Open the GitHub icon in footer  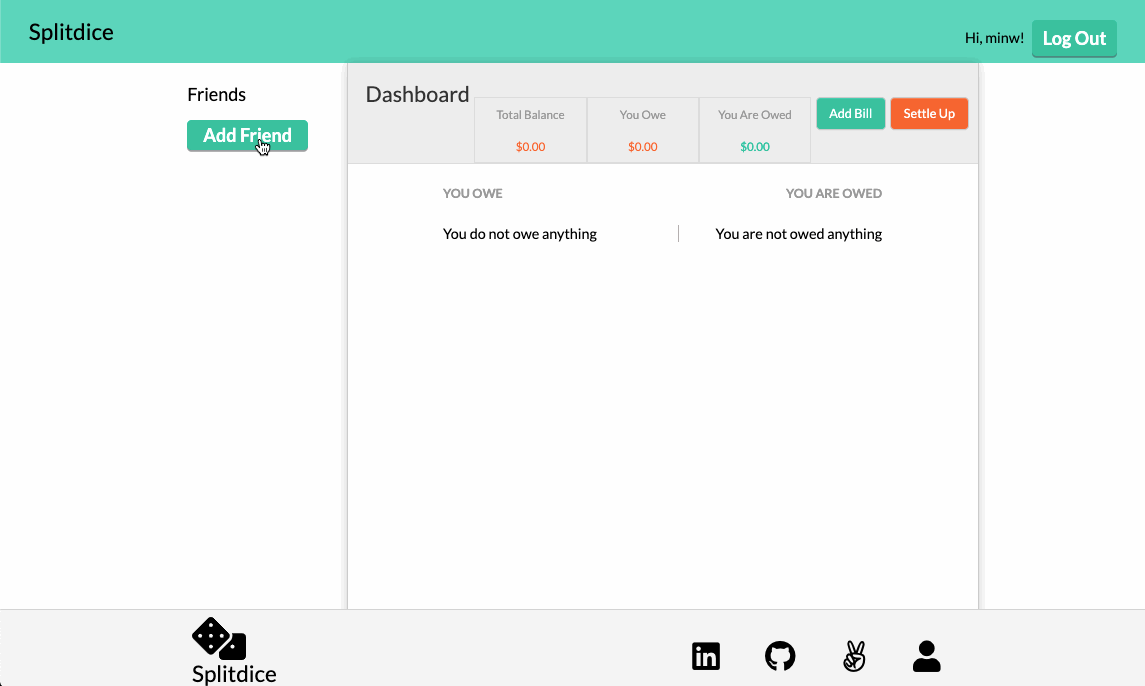[780, 656]
